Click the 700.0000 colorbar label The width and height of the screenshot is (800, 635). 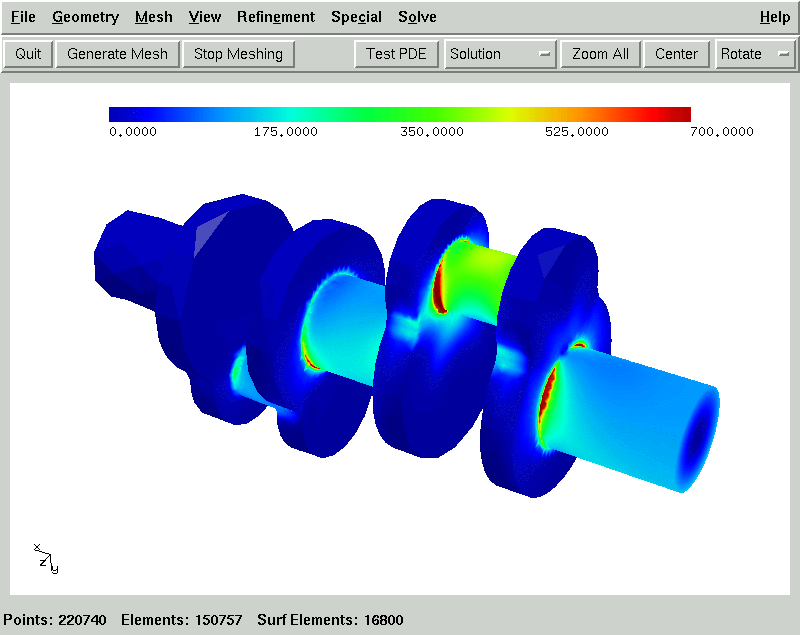[x=721, y=132]
